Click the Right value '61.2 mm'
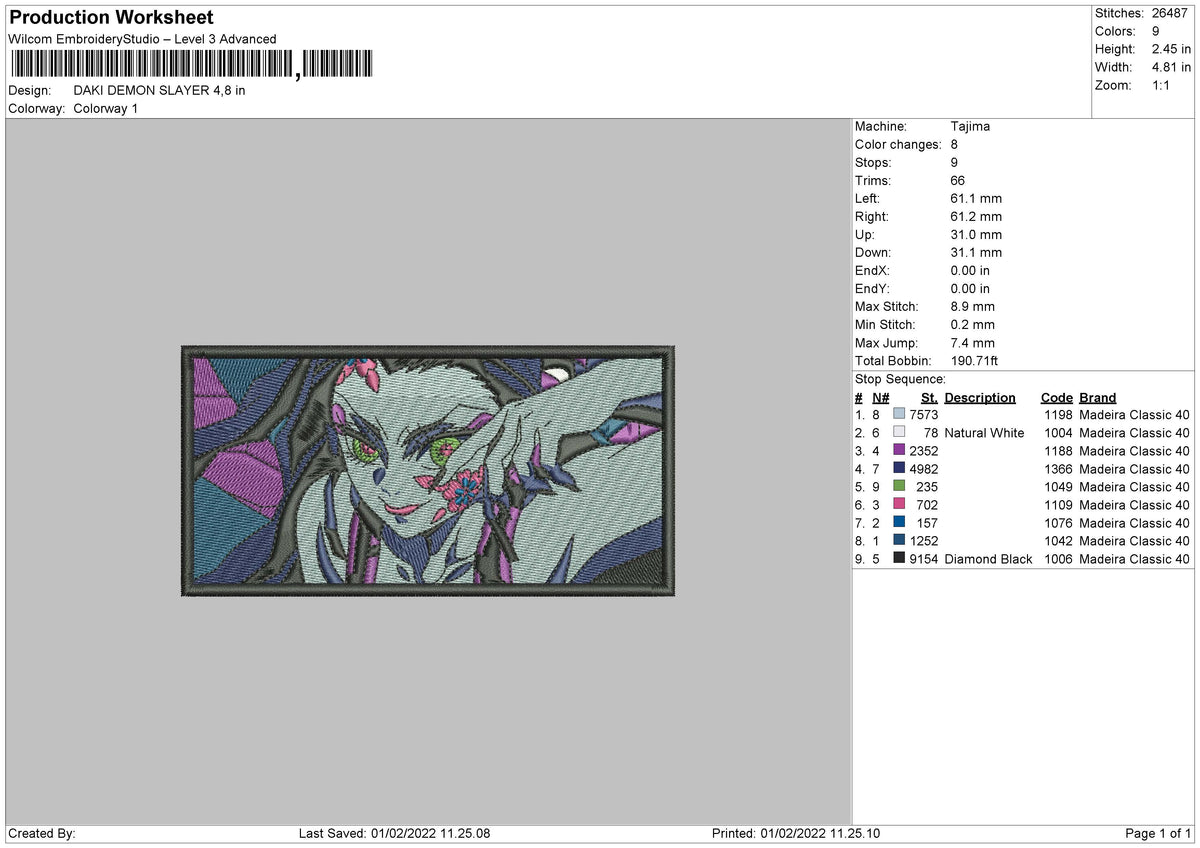 [x=976, y=217]
